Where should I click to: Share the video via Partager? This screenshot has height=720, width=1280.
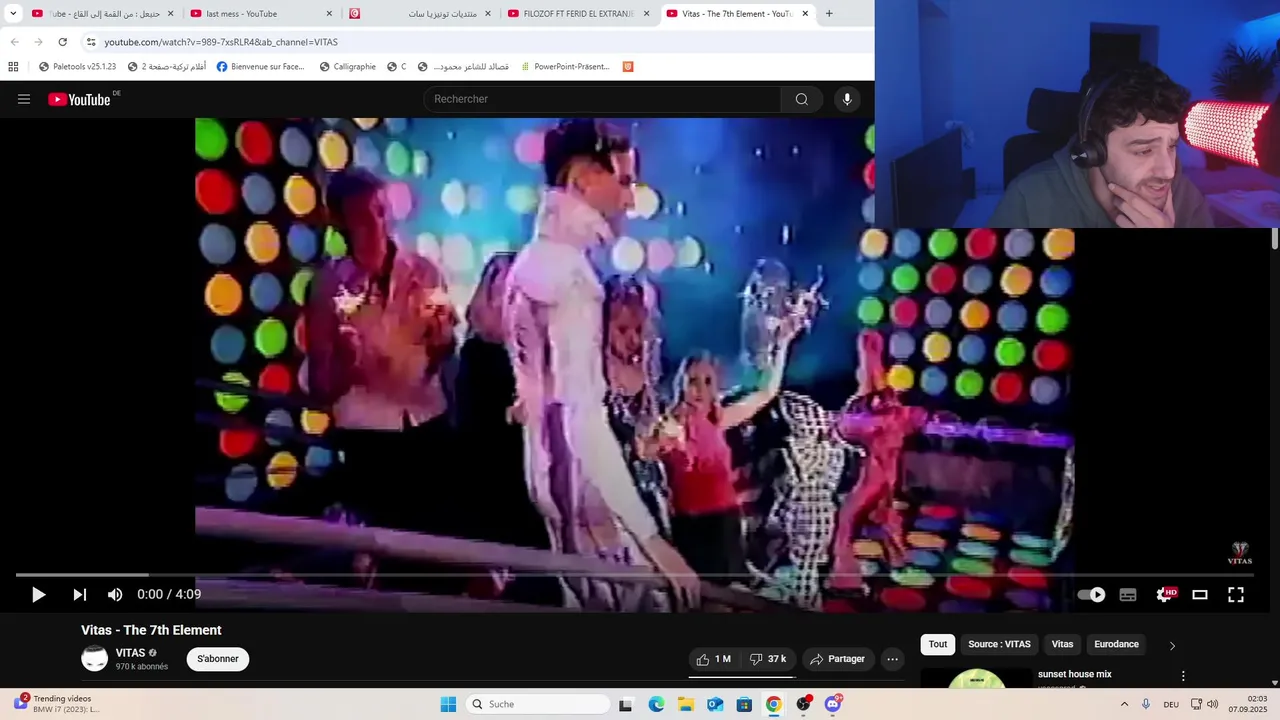pos(838,659)
